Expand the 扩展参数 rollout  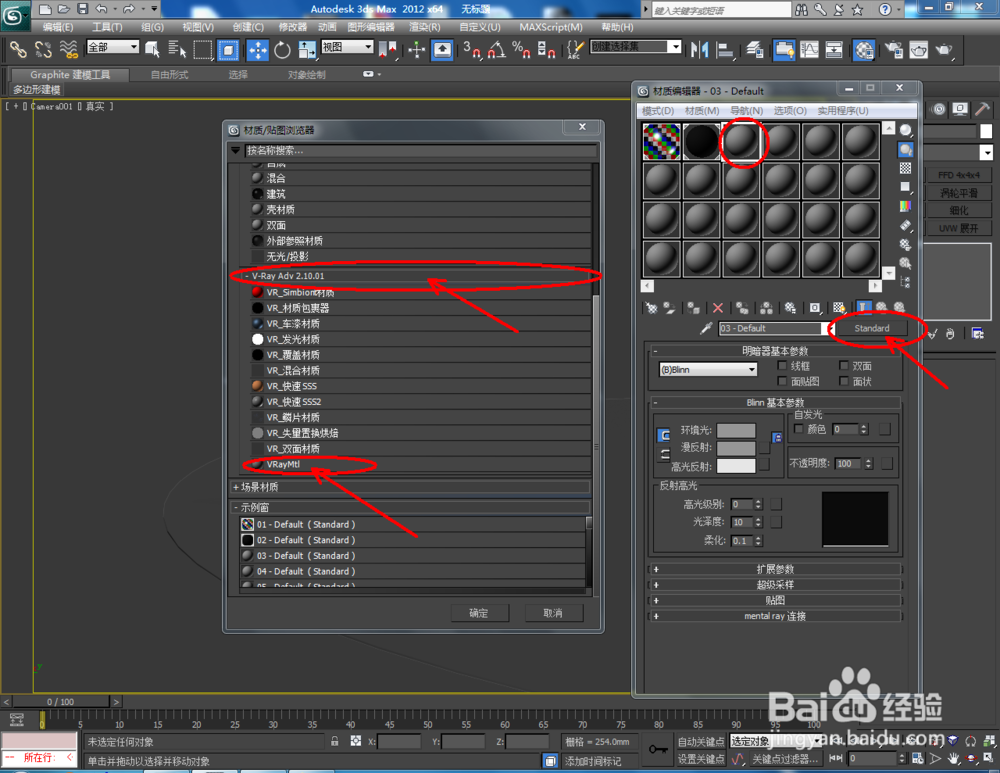click(775, 569)
